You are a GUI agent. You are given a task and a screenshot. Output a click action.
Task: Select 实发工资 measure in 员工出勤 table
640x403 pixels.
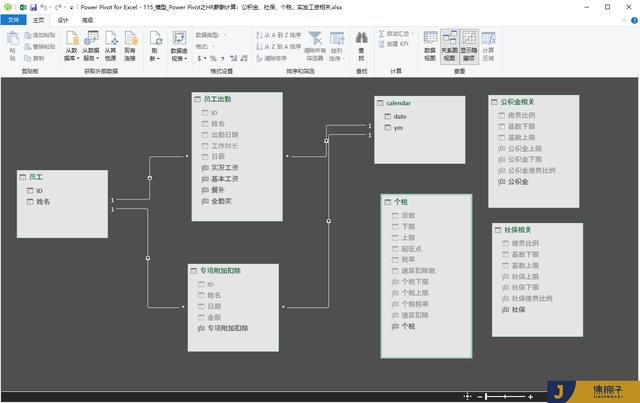pyautogui.click(x=224, y=168)
